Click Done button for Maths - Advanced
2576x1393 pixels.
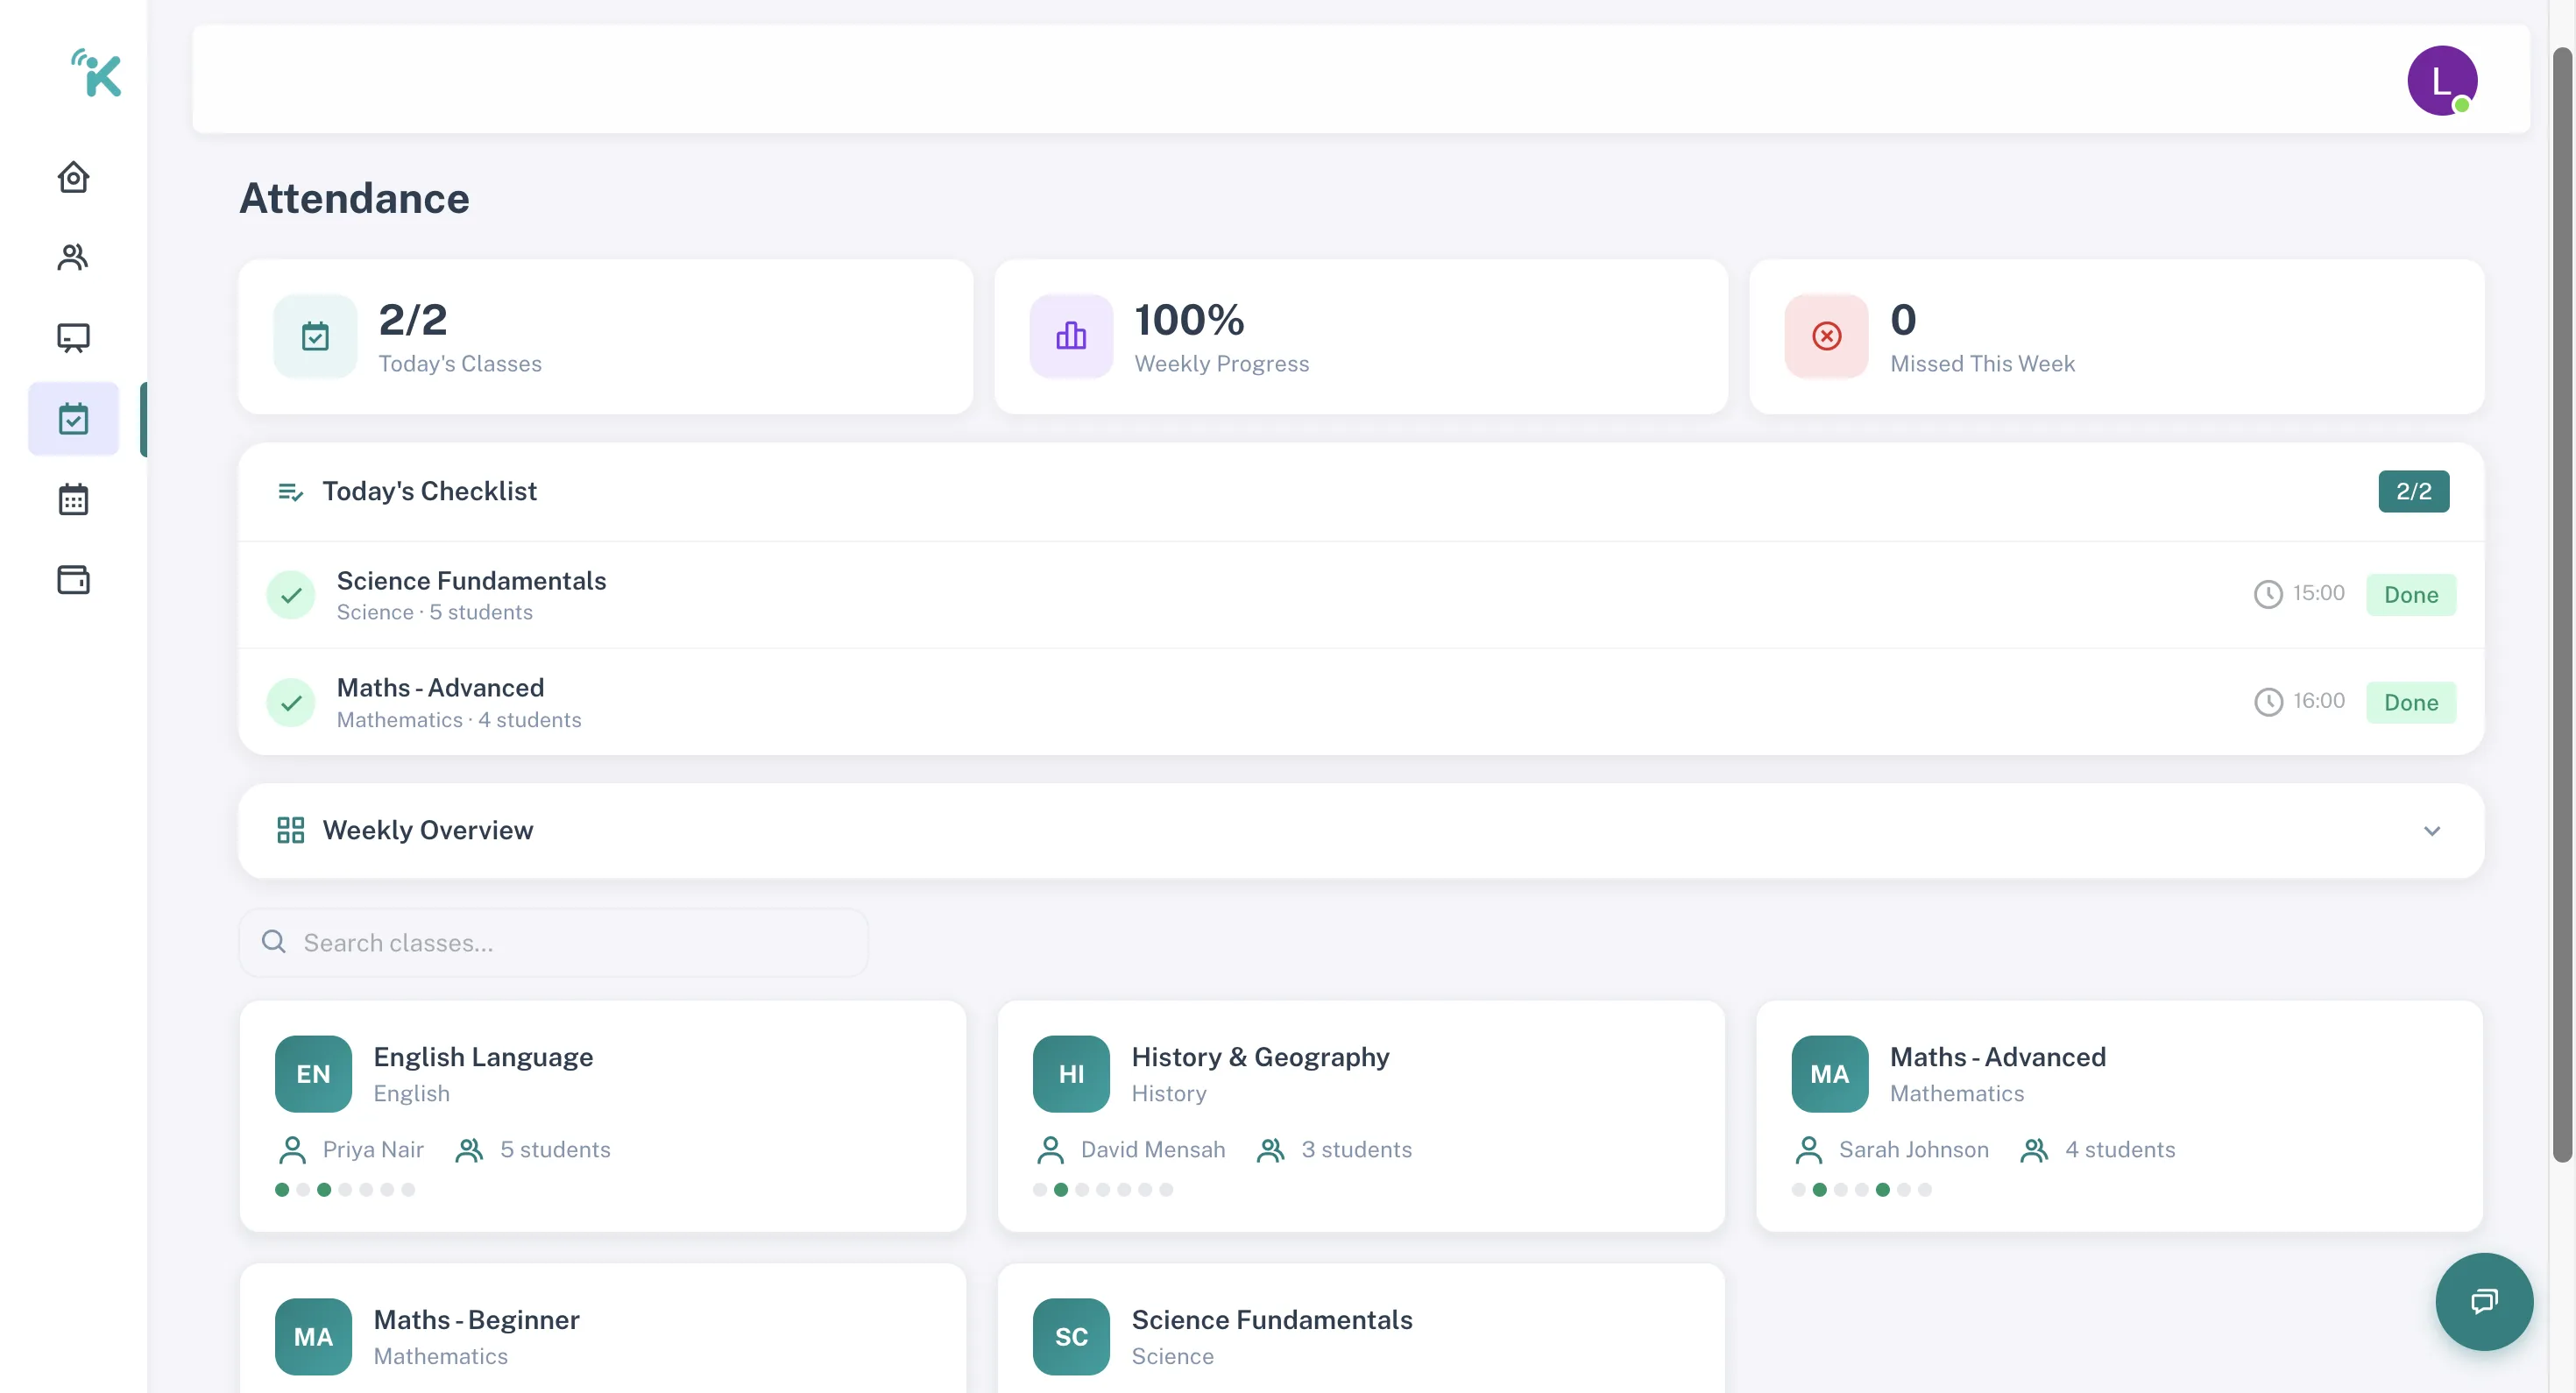pyautogui.click(x=2411, y=702)
